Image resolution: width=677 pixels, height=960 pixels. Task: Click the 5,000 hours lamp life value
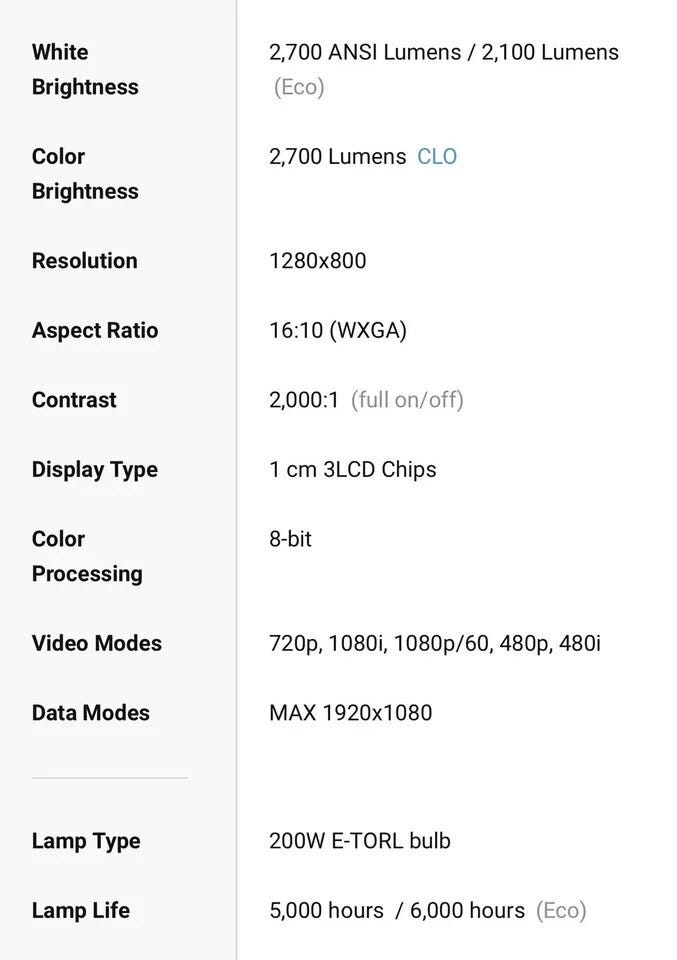pyautogui.click(x=326, y=911)
